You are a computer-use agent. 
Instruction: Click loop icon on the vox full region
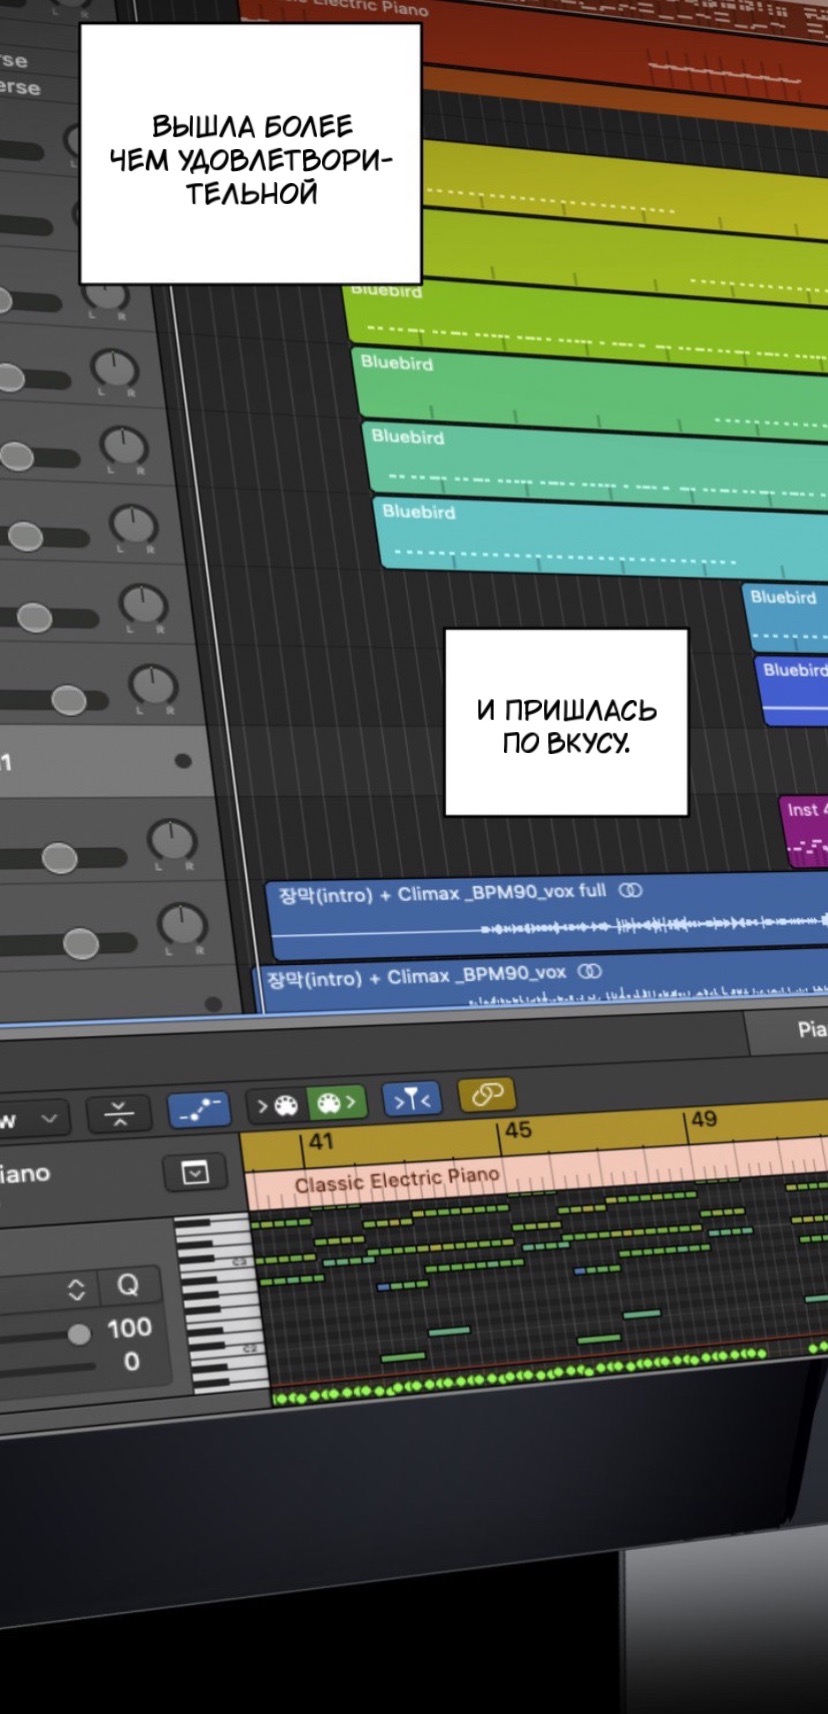[x=630, y=890]
